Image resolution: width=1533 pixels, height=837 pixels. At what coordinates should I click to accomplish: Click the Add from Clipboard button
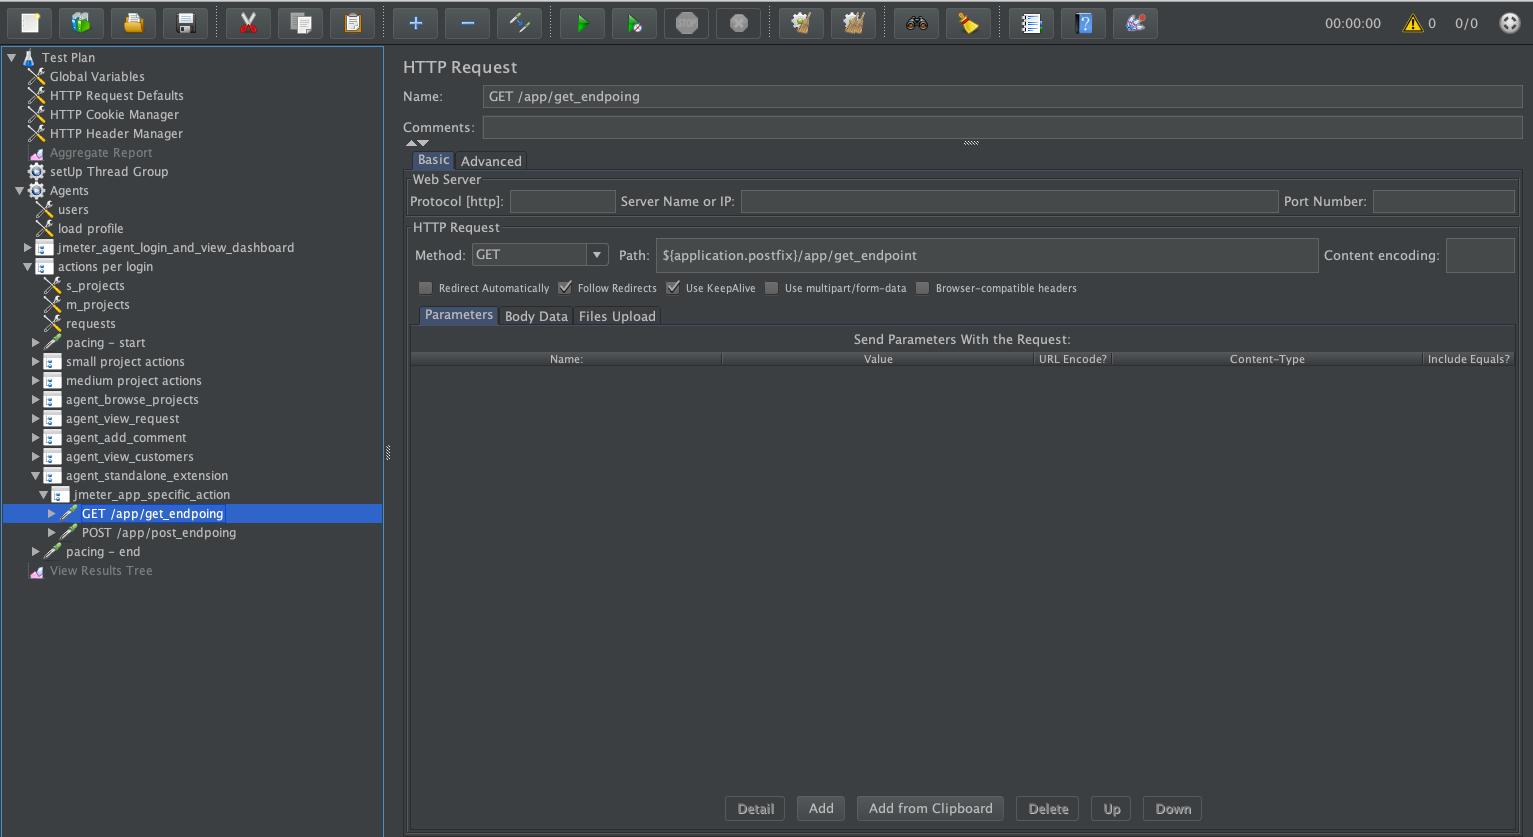(x=930, y=808)
